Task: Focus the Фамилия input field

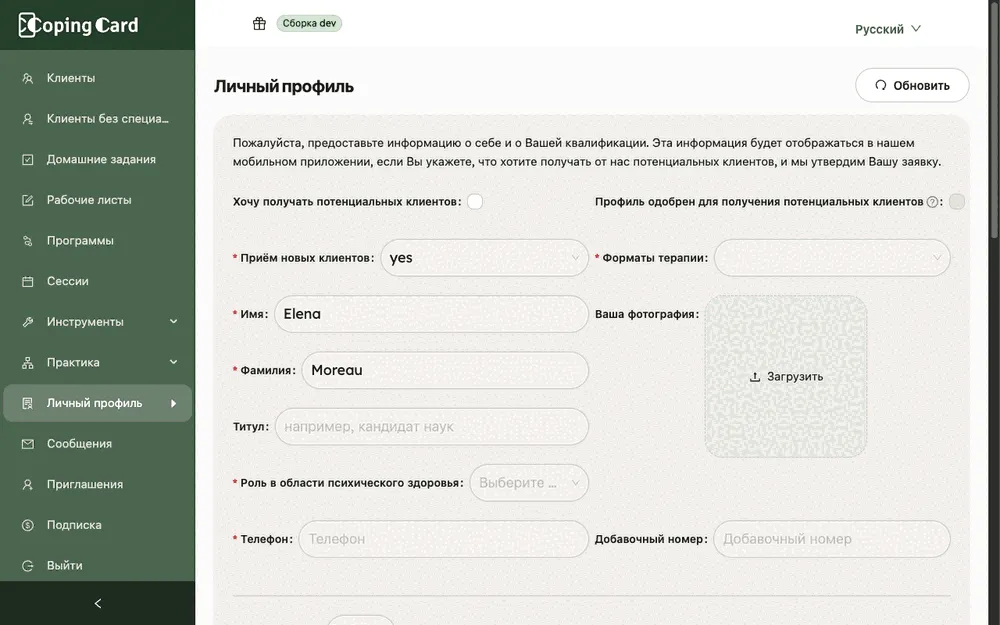Action: [445, 371]
